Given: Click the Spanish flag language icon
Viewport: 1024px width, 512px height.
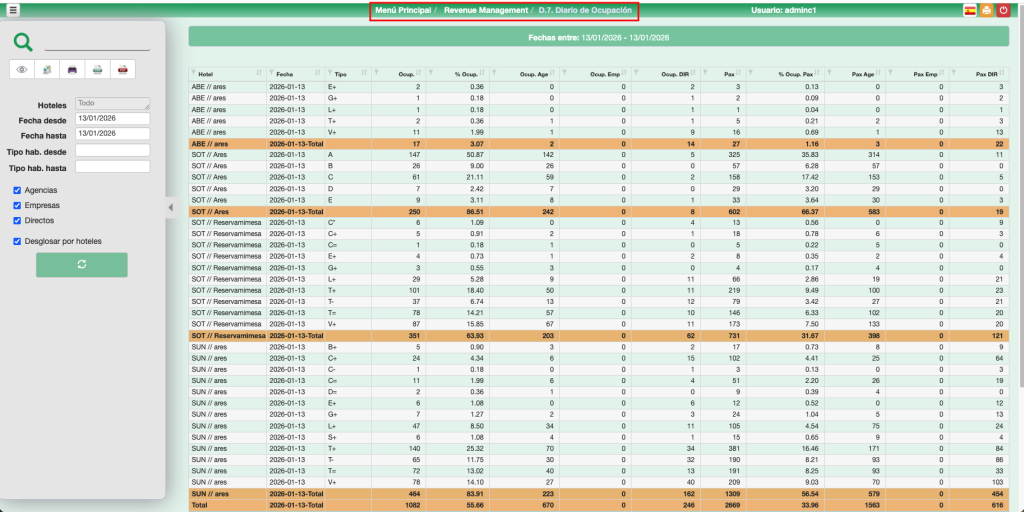Looking at the screenshot, I should 969,10.
